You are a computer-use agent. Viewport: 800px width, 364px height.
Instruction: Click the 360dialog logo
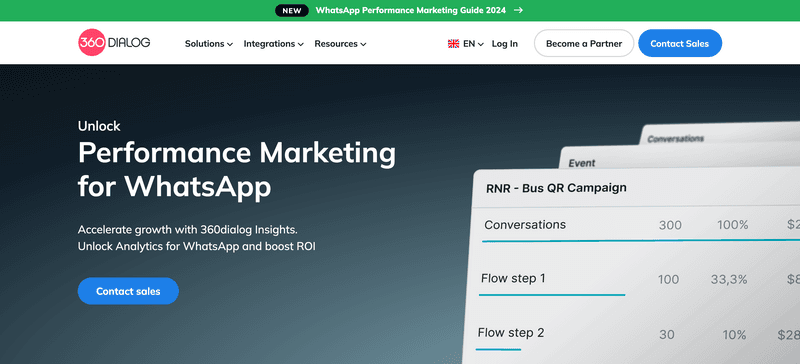(114, 42)
